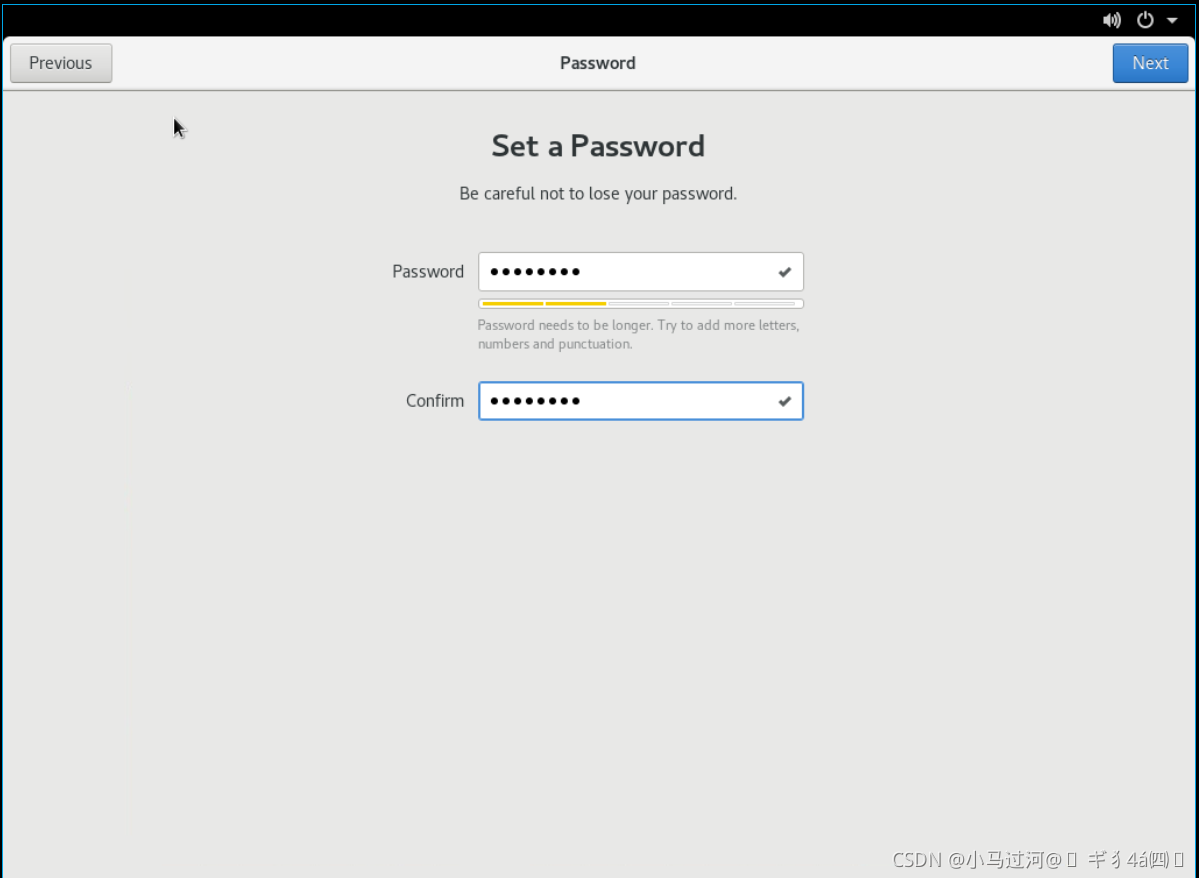Click the checkmark icon in Confirm field
This screenshot has height=878, width=1199.
(785, 401)
